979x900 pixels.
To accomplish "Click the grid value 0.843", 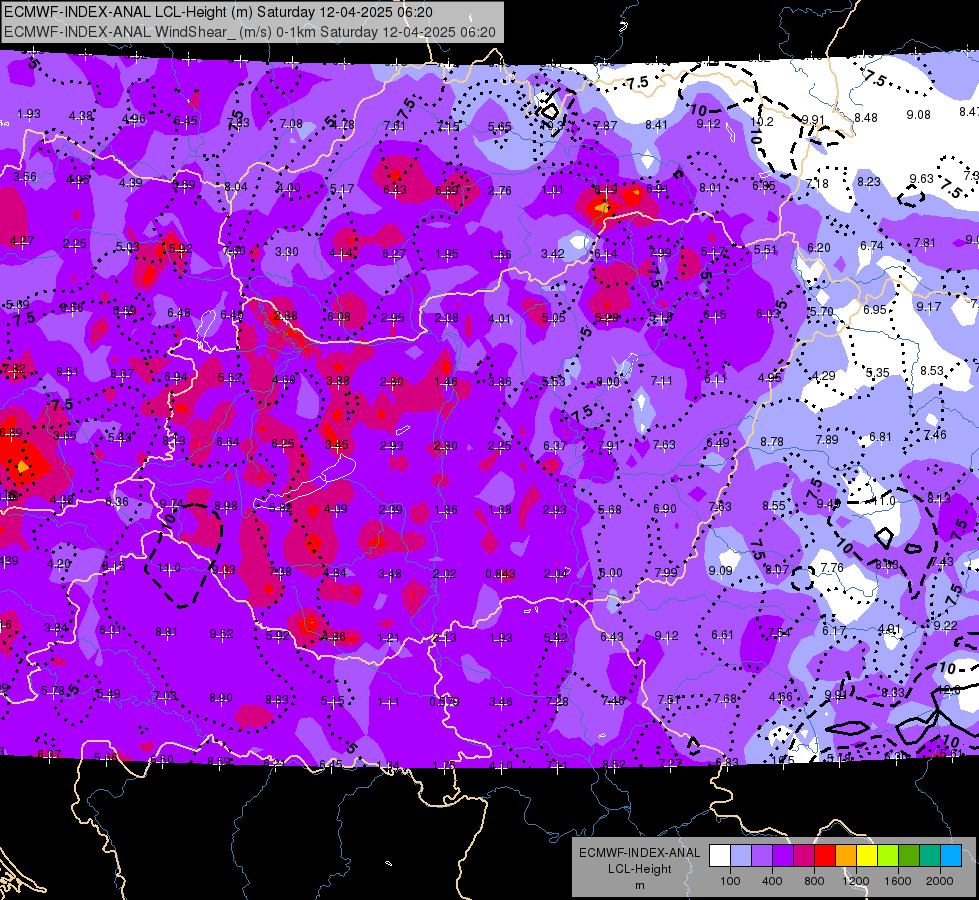I will tap(501, 573).
